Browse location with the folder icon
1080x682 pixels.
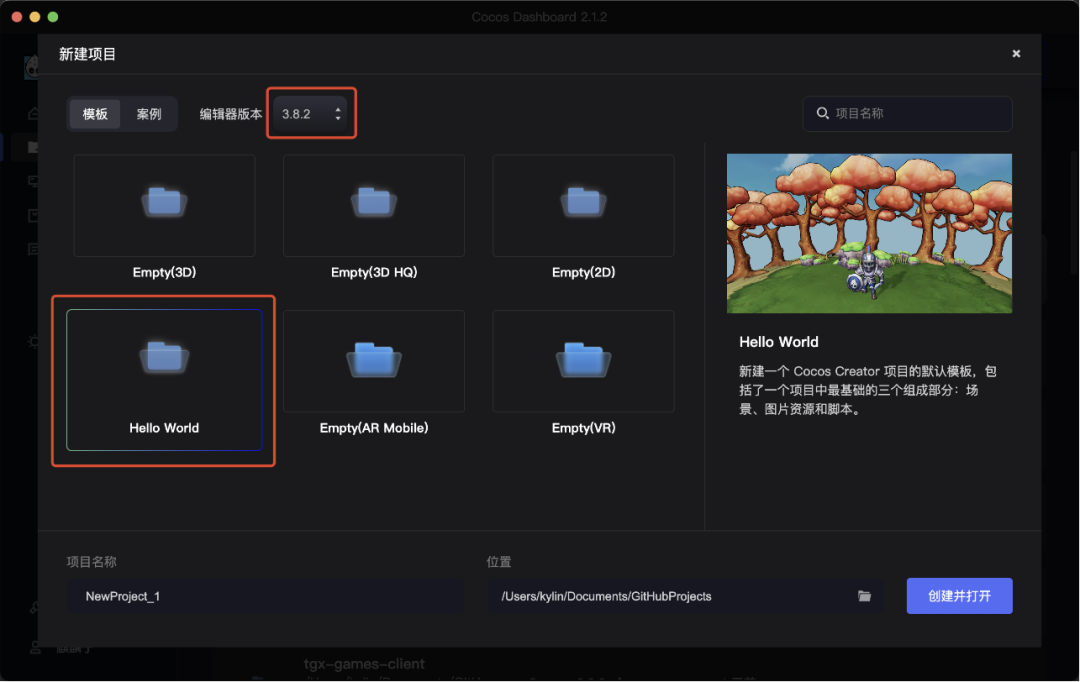[x=864, y=596]
